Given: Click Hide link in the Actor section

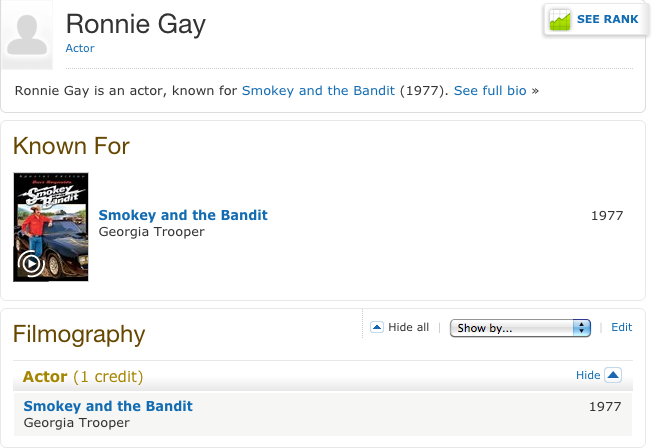Looking at the screenshot, I should (x=588, y=375).
